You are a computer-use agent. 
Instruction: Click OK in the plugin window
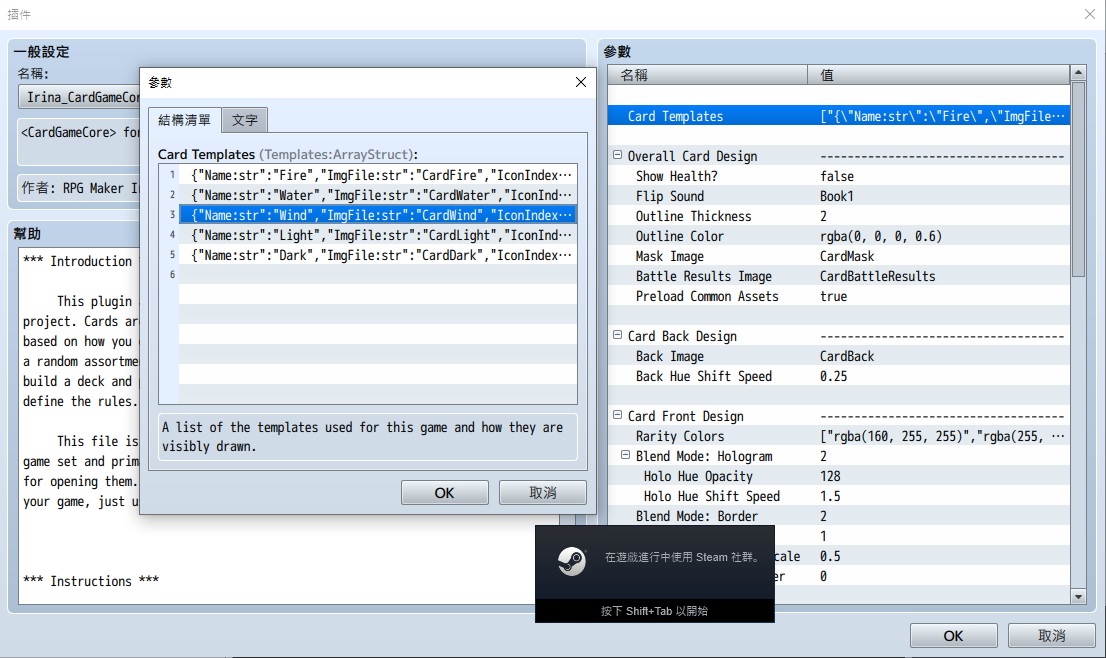point(953,636)
